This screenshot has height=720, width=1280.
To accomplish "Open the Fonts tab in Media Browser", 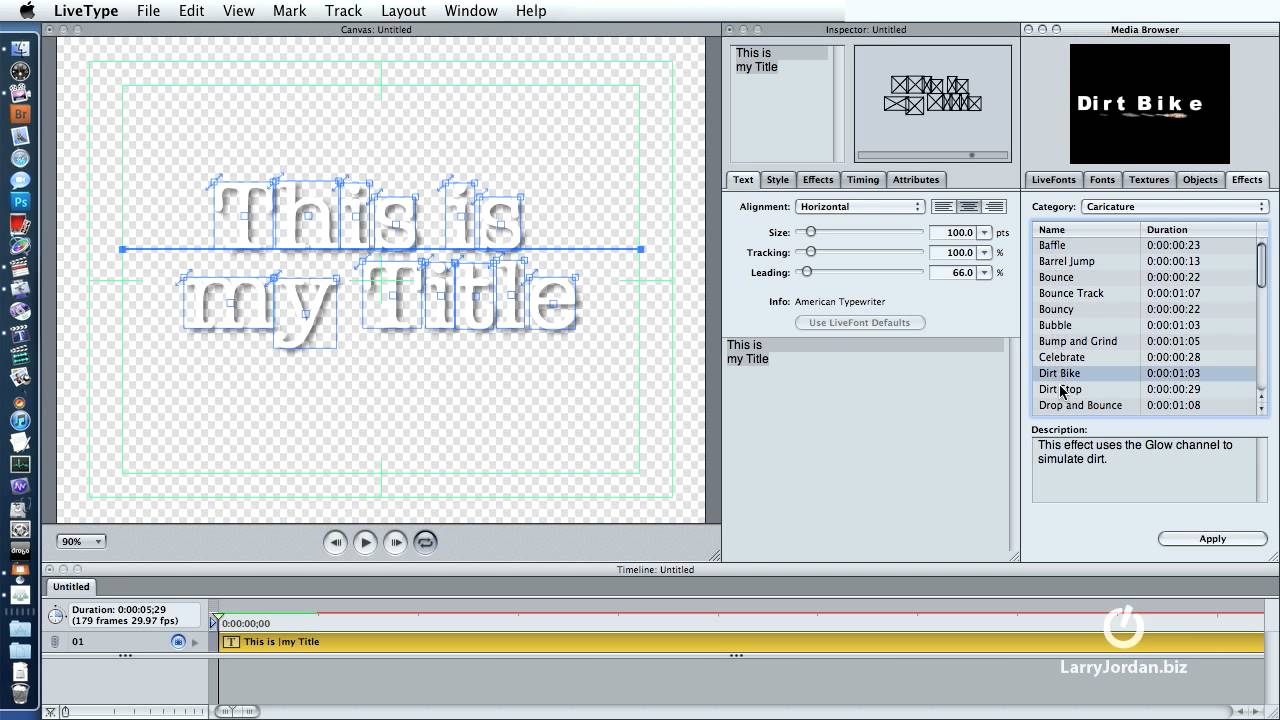I will click(x=1102, y=180).
